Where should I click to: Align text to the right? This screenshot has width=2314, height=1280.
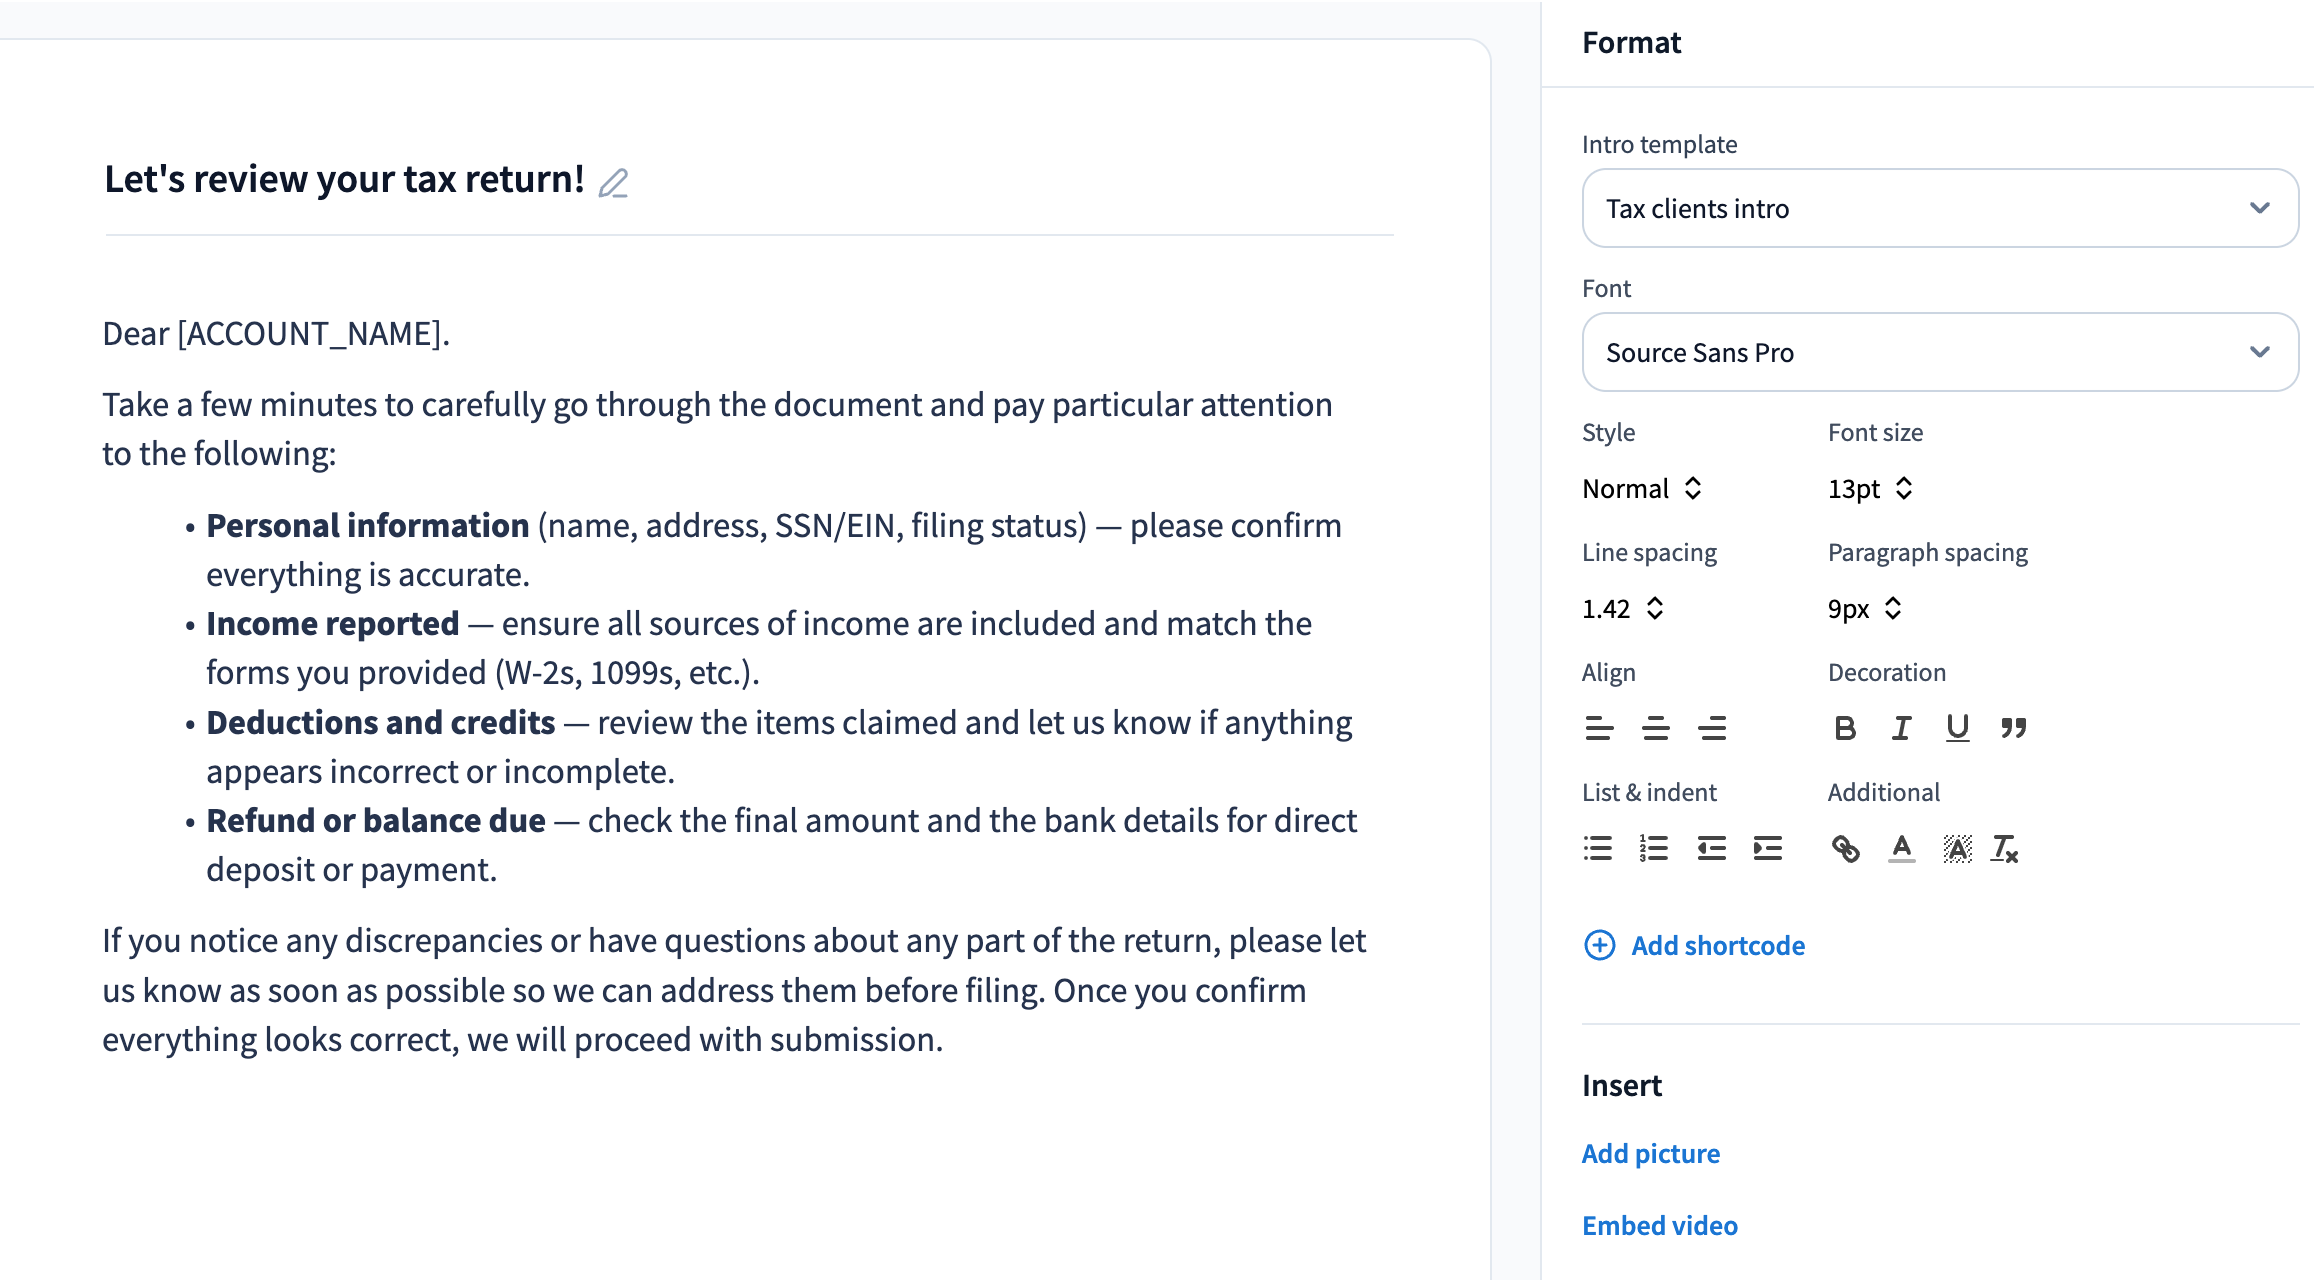(1712, 728)
